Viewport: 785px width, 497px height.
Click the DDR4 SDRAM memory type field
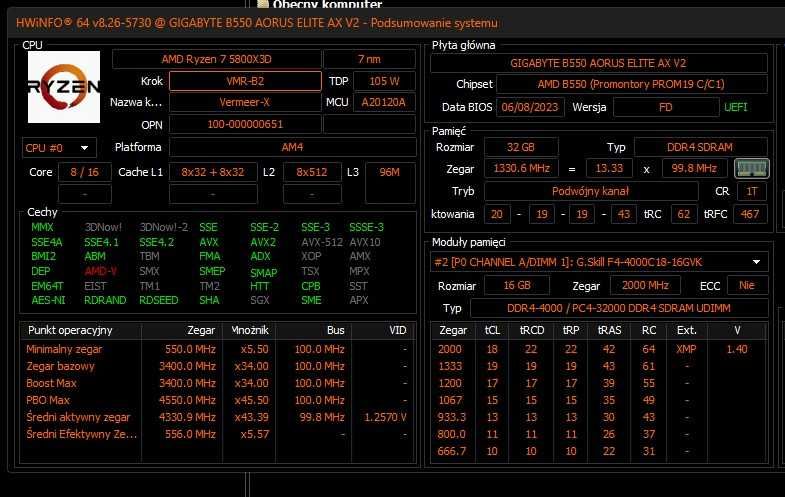[700, 147]
